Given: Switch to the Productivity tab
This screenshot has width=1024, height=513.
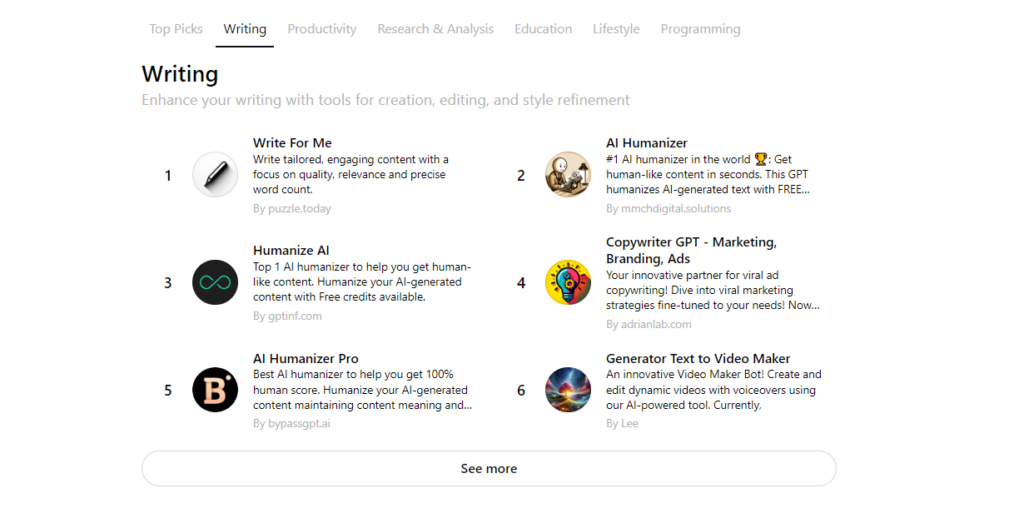Looking at the screenshot, I should (x=322, y=29).
